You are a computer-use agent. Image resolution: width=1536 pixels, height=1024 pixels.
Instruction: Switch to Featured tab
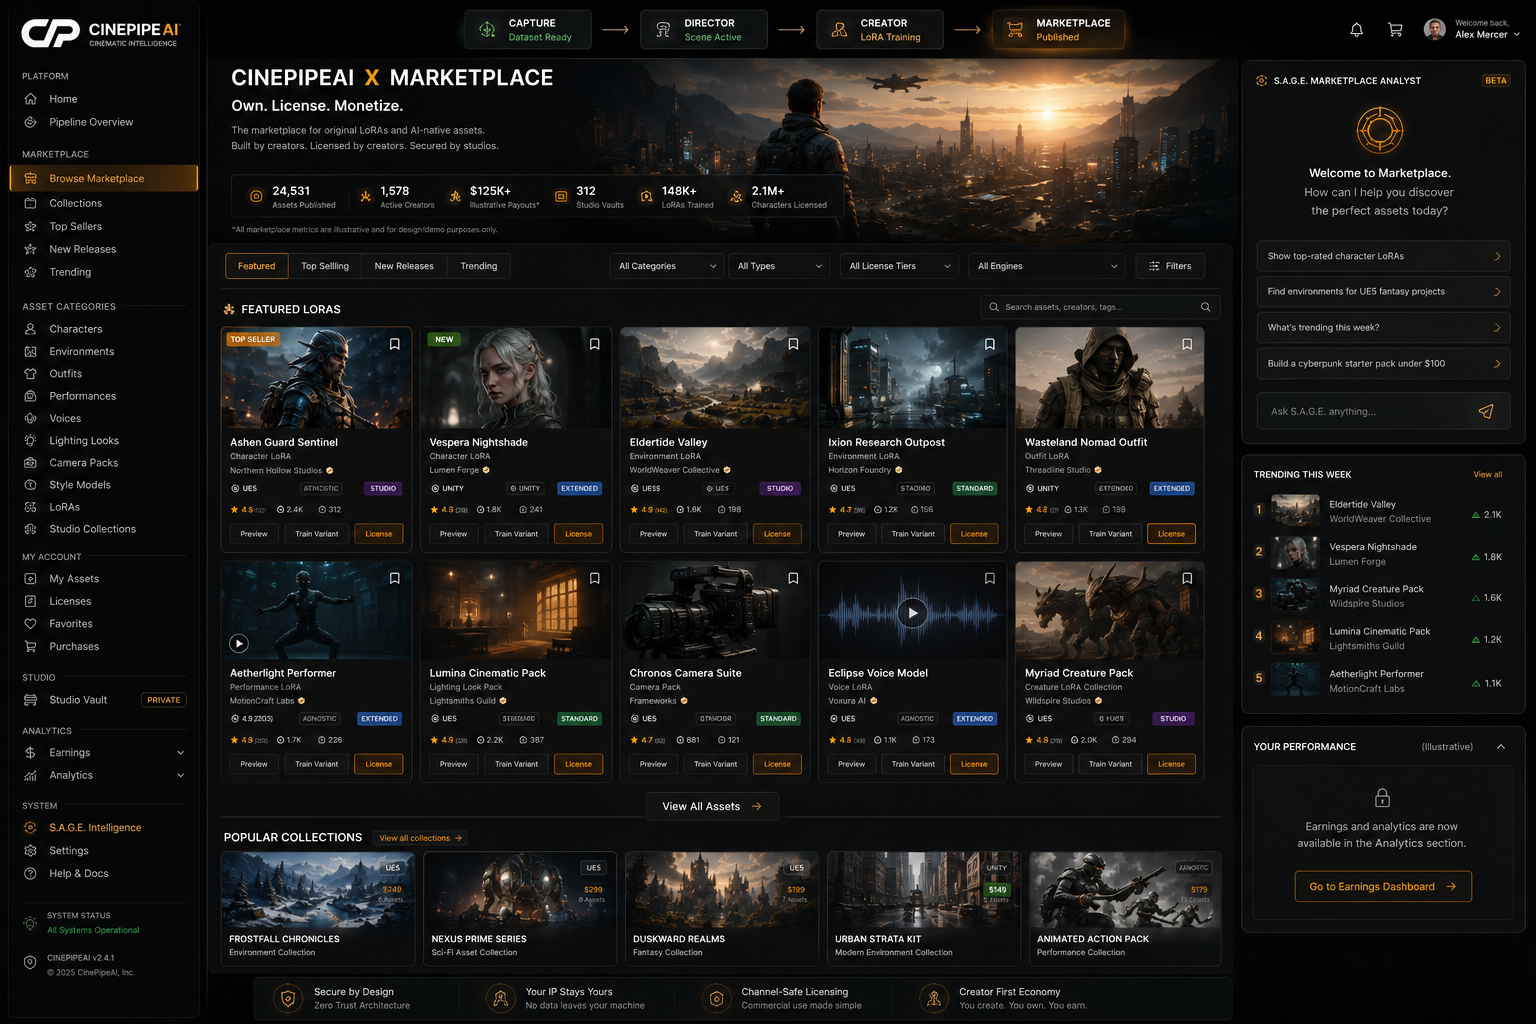pos(257,266)
